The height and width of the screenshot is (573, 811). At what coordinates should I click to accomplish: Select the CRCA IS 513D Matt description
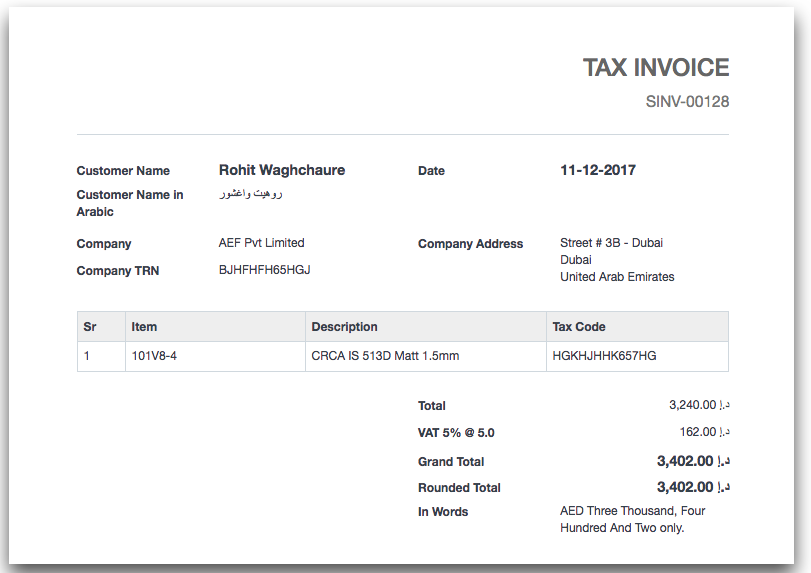click(x=385, y=356)
